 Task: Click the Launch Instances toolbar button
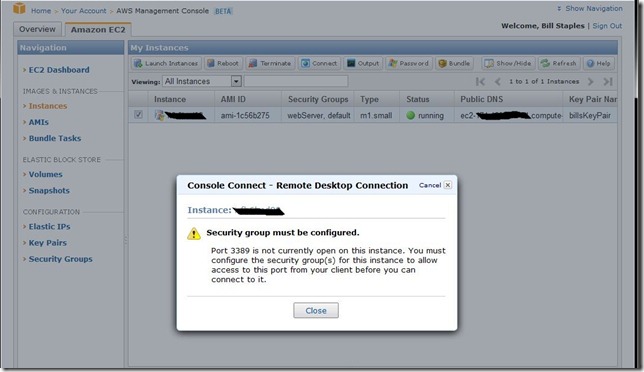tap(166, 63)
